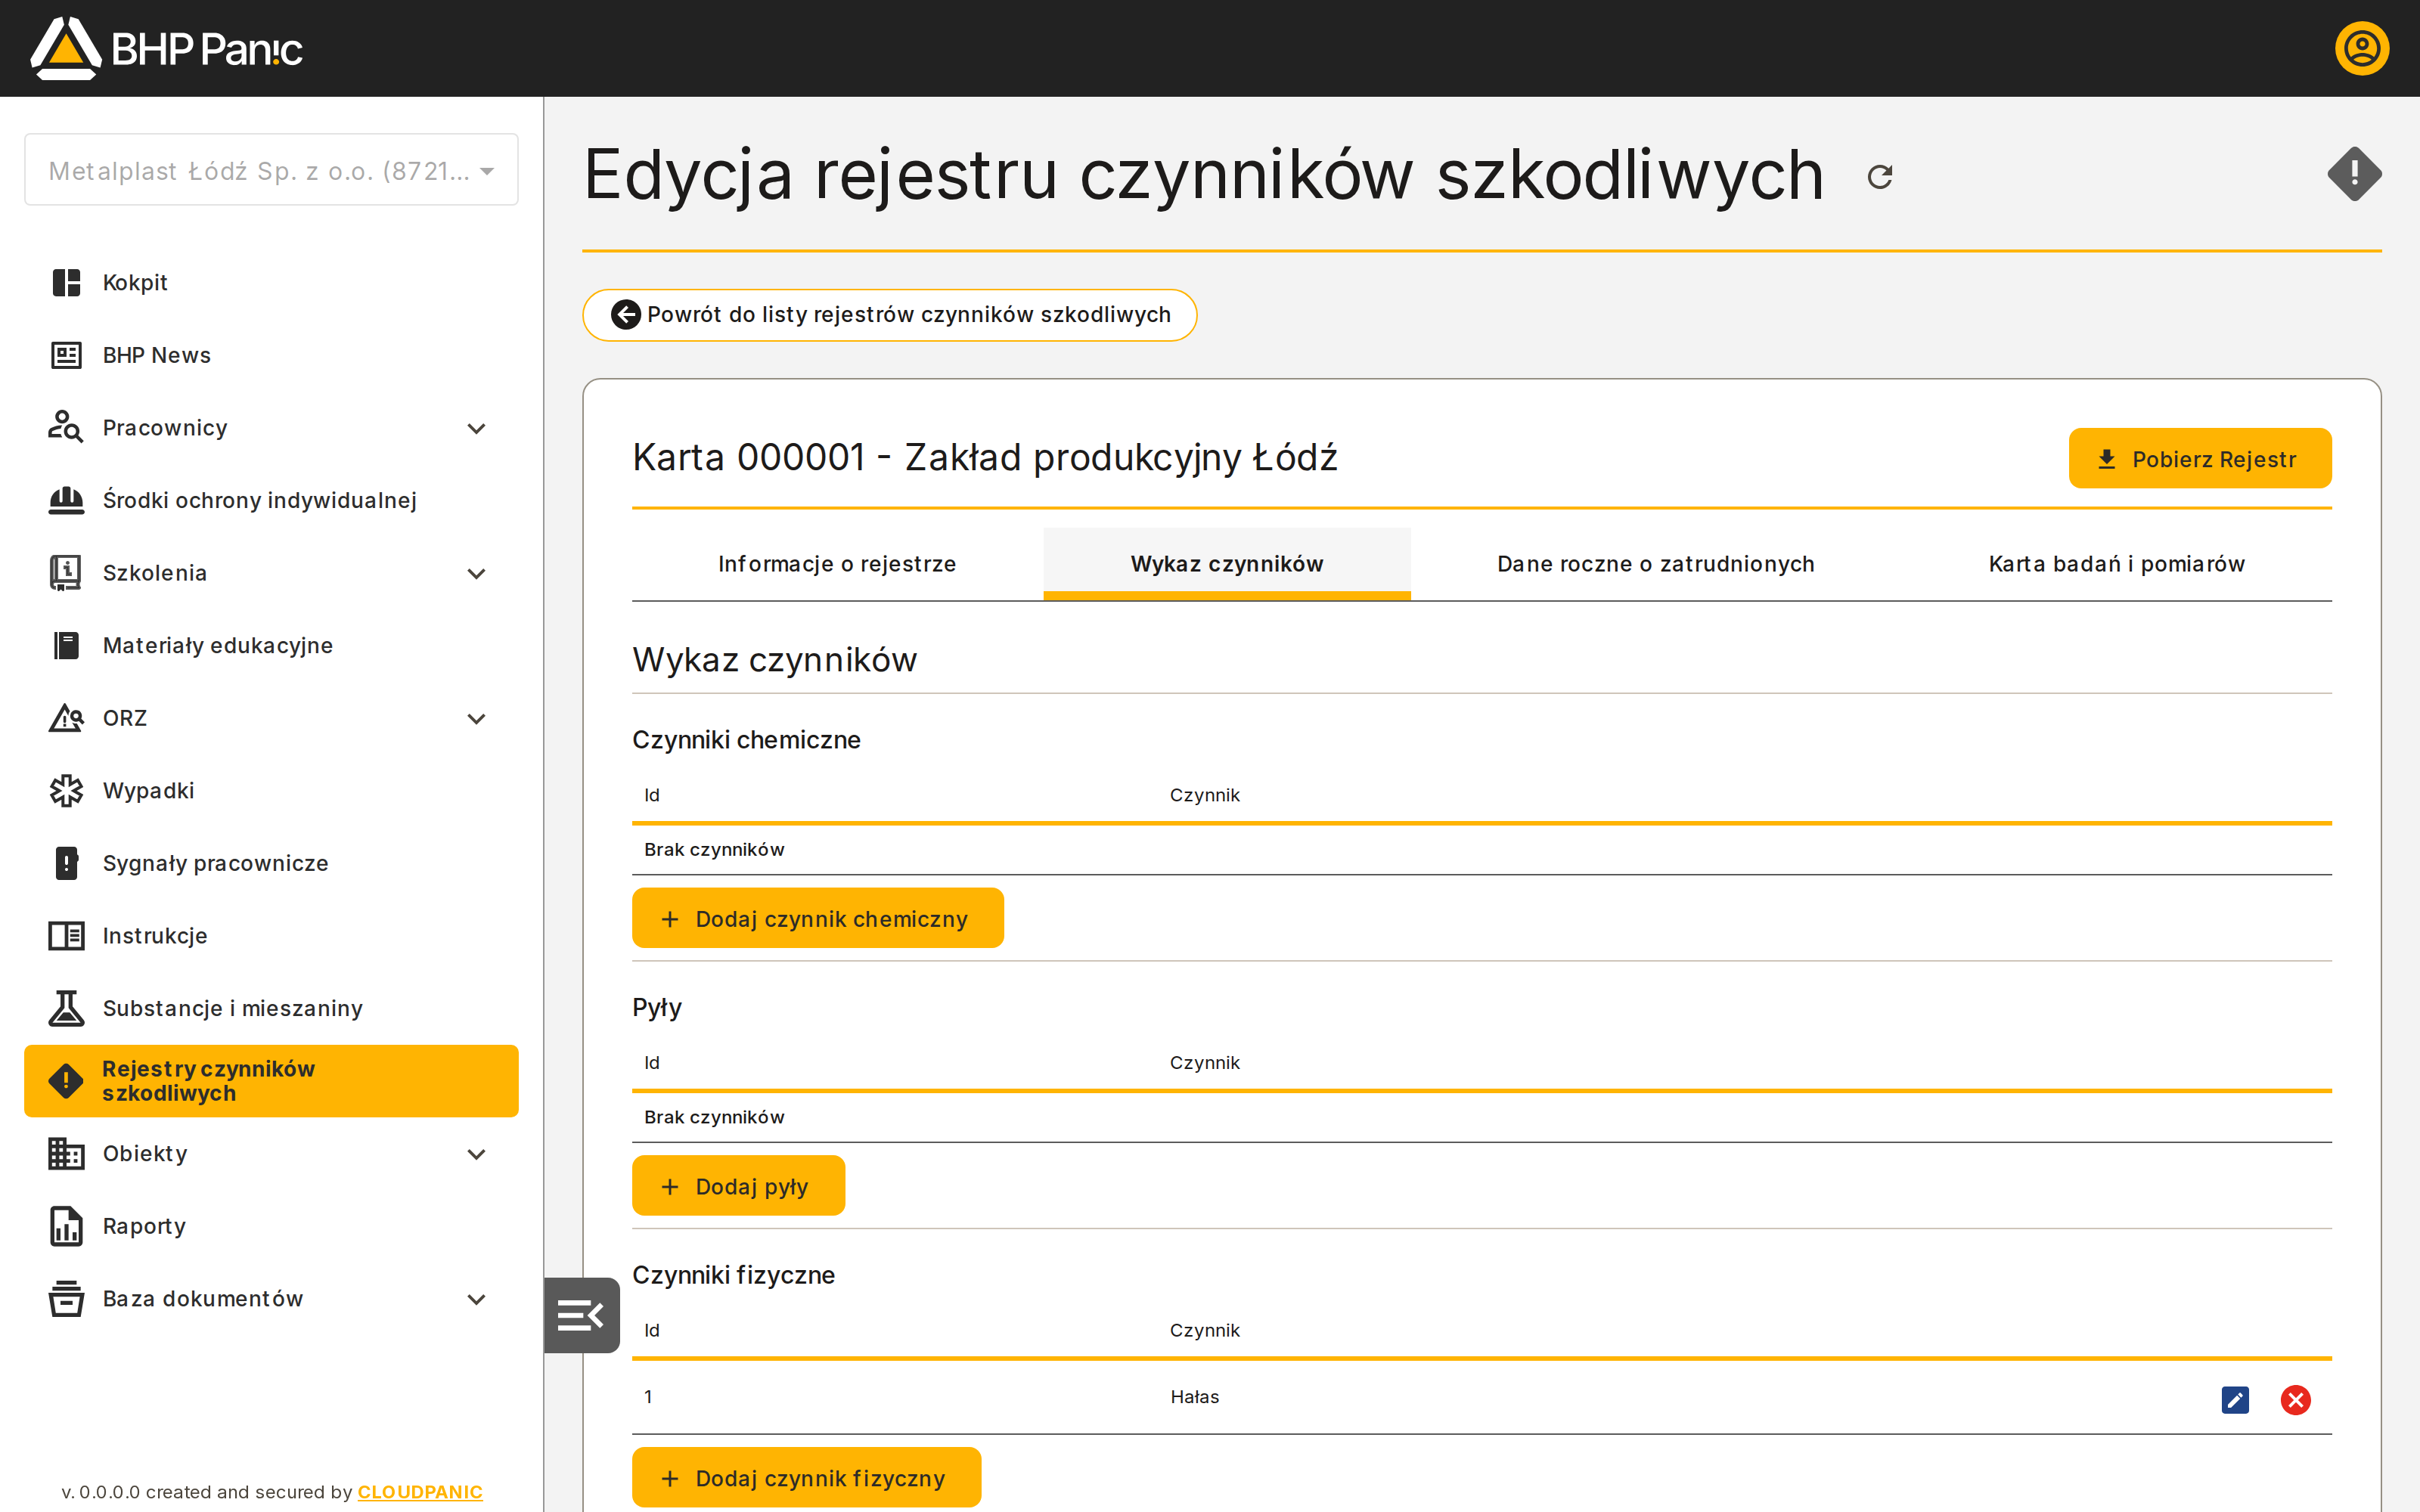
Task: Click the Sygnały pracownicze alert icon
Action: point(66,863)
